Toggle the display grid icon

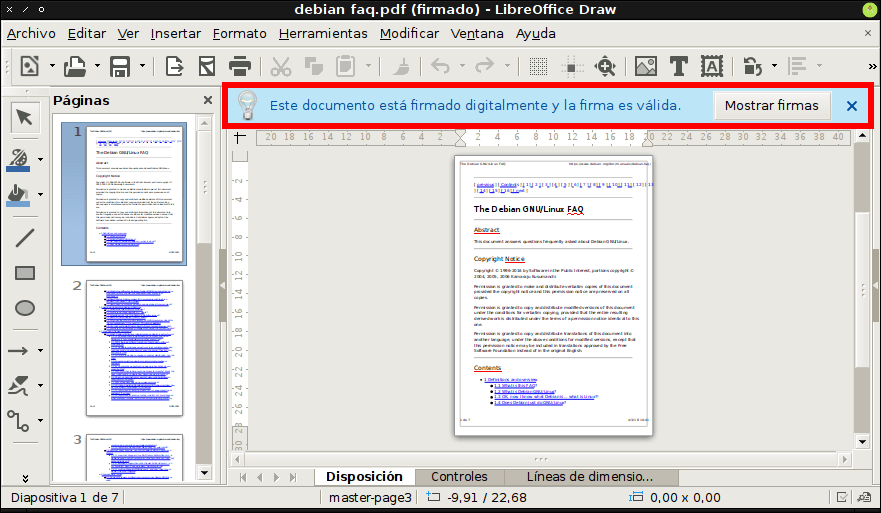coord(538,66)
